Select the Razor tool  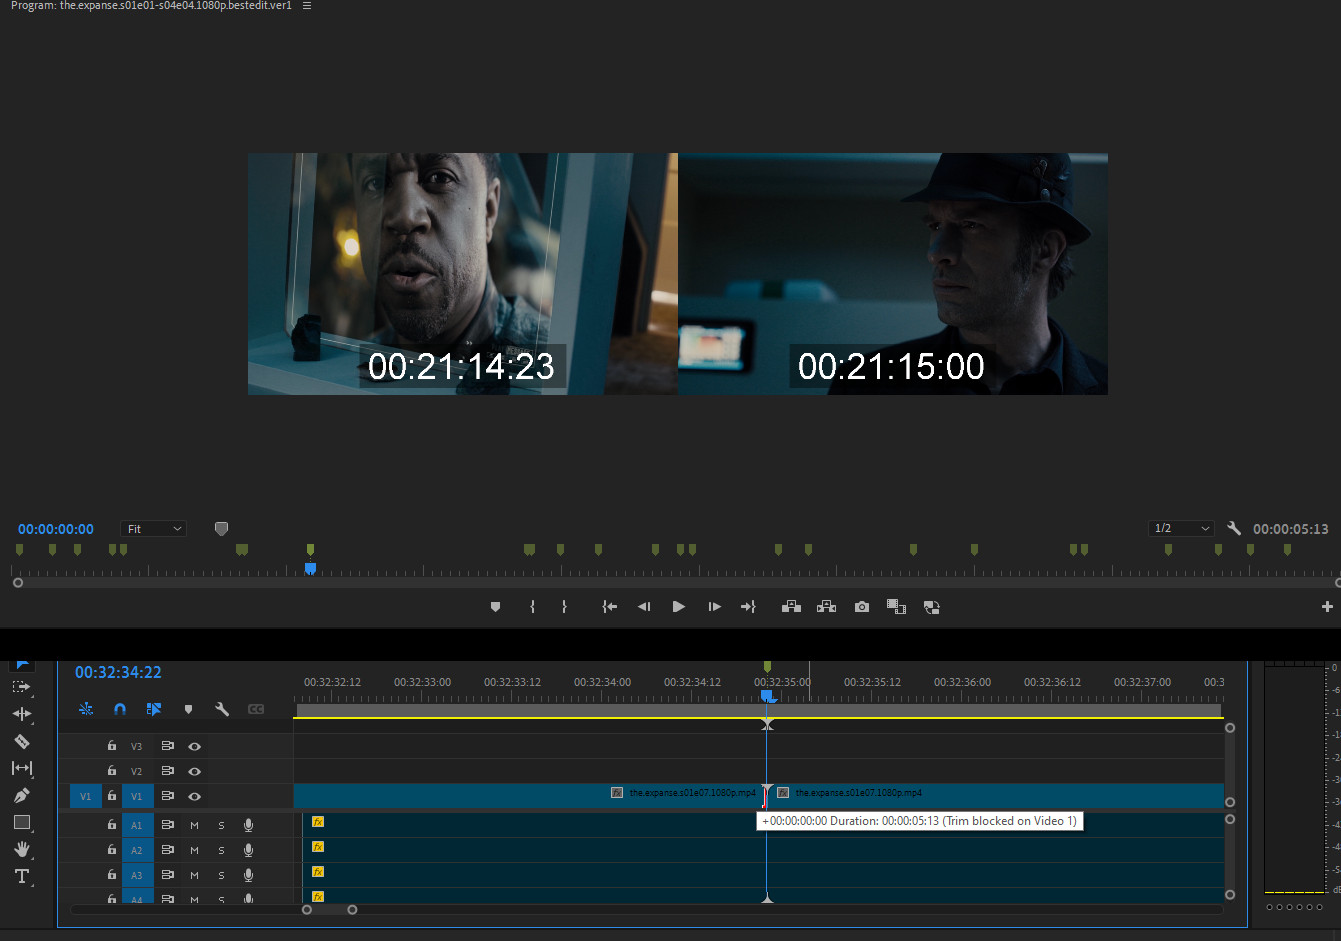click(21, 741)
